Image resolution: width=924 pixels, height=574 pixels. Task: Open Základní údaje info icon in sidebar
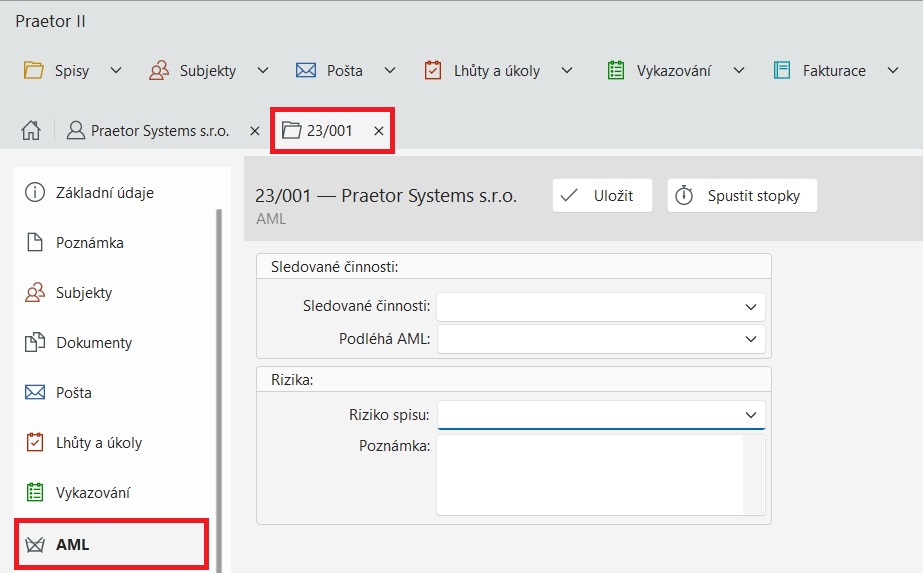(36, 193)
